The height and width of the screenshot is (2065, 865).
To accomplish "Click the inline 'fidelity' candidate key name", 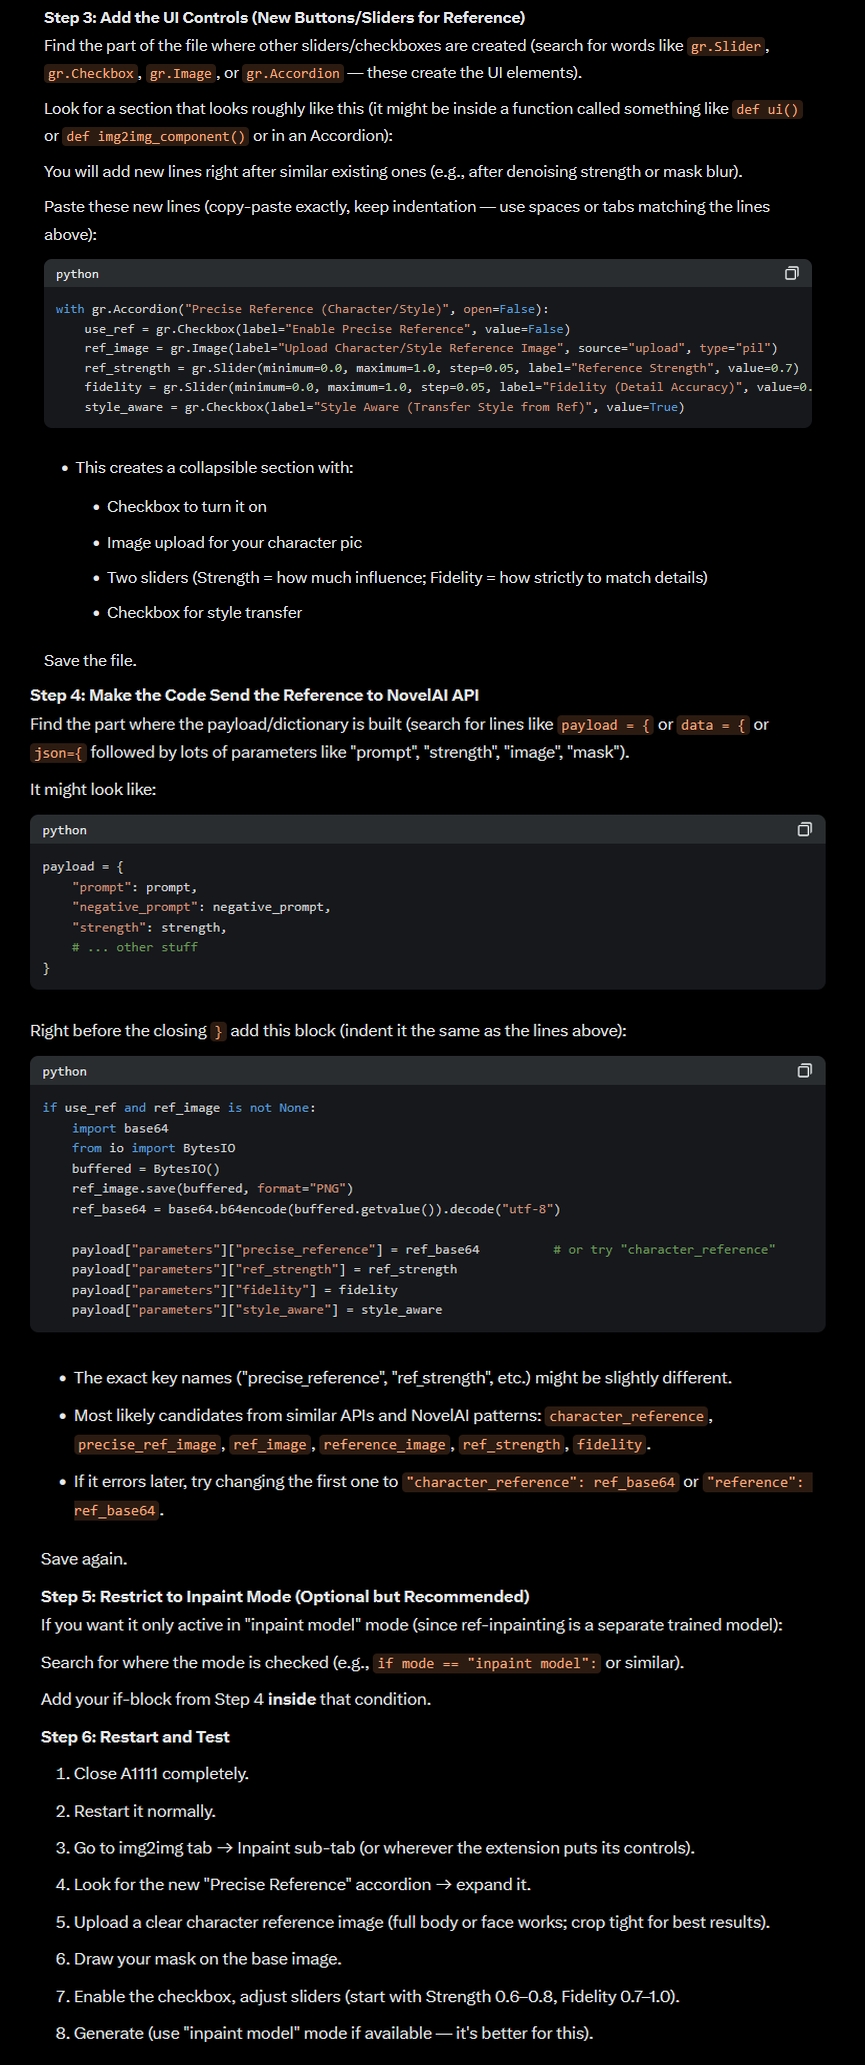I will [x=610, y=1444].
